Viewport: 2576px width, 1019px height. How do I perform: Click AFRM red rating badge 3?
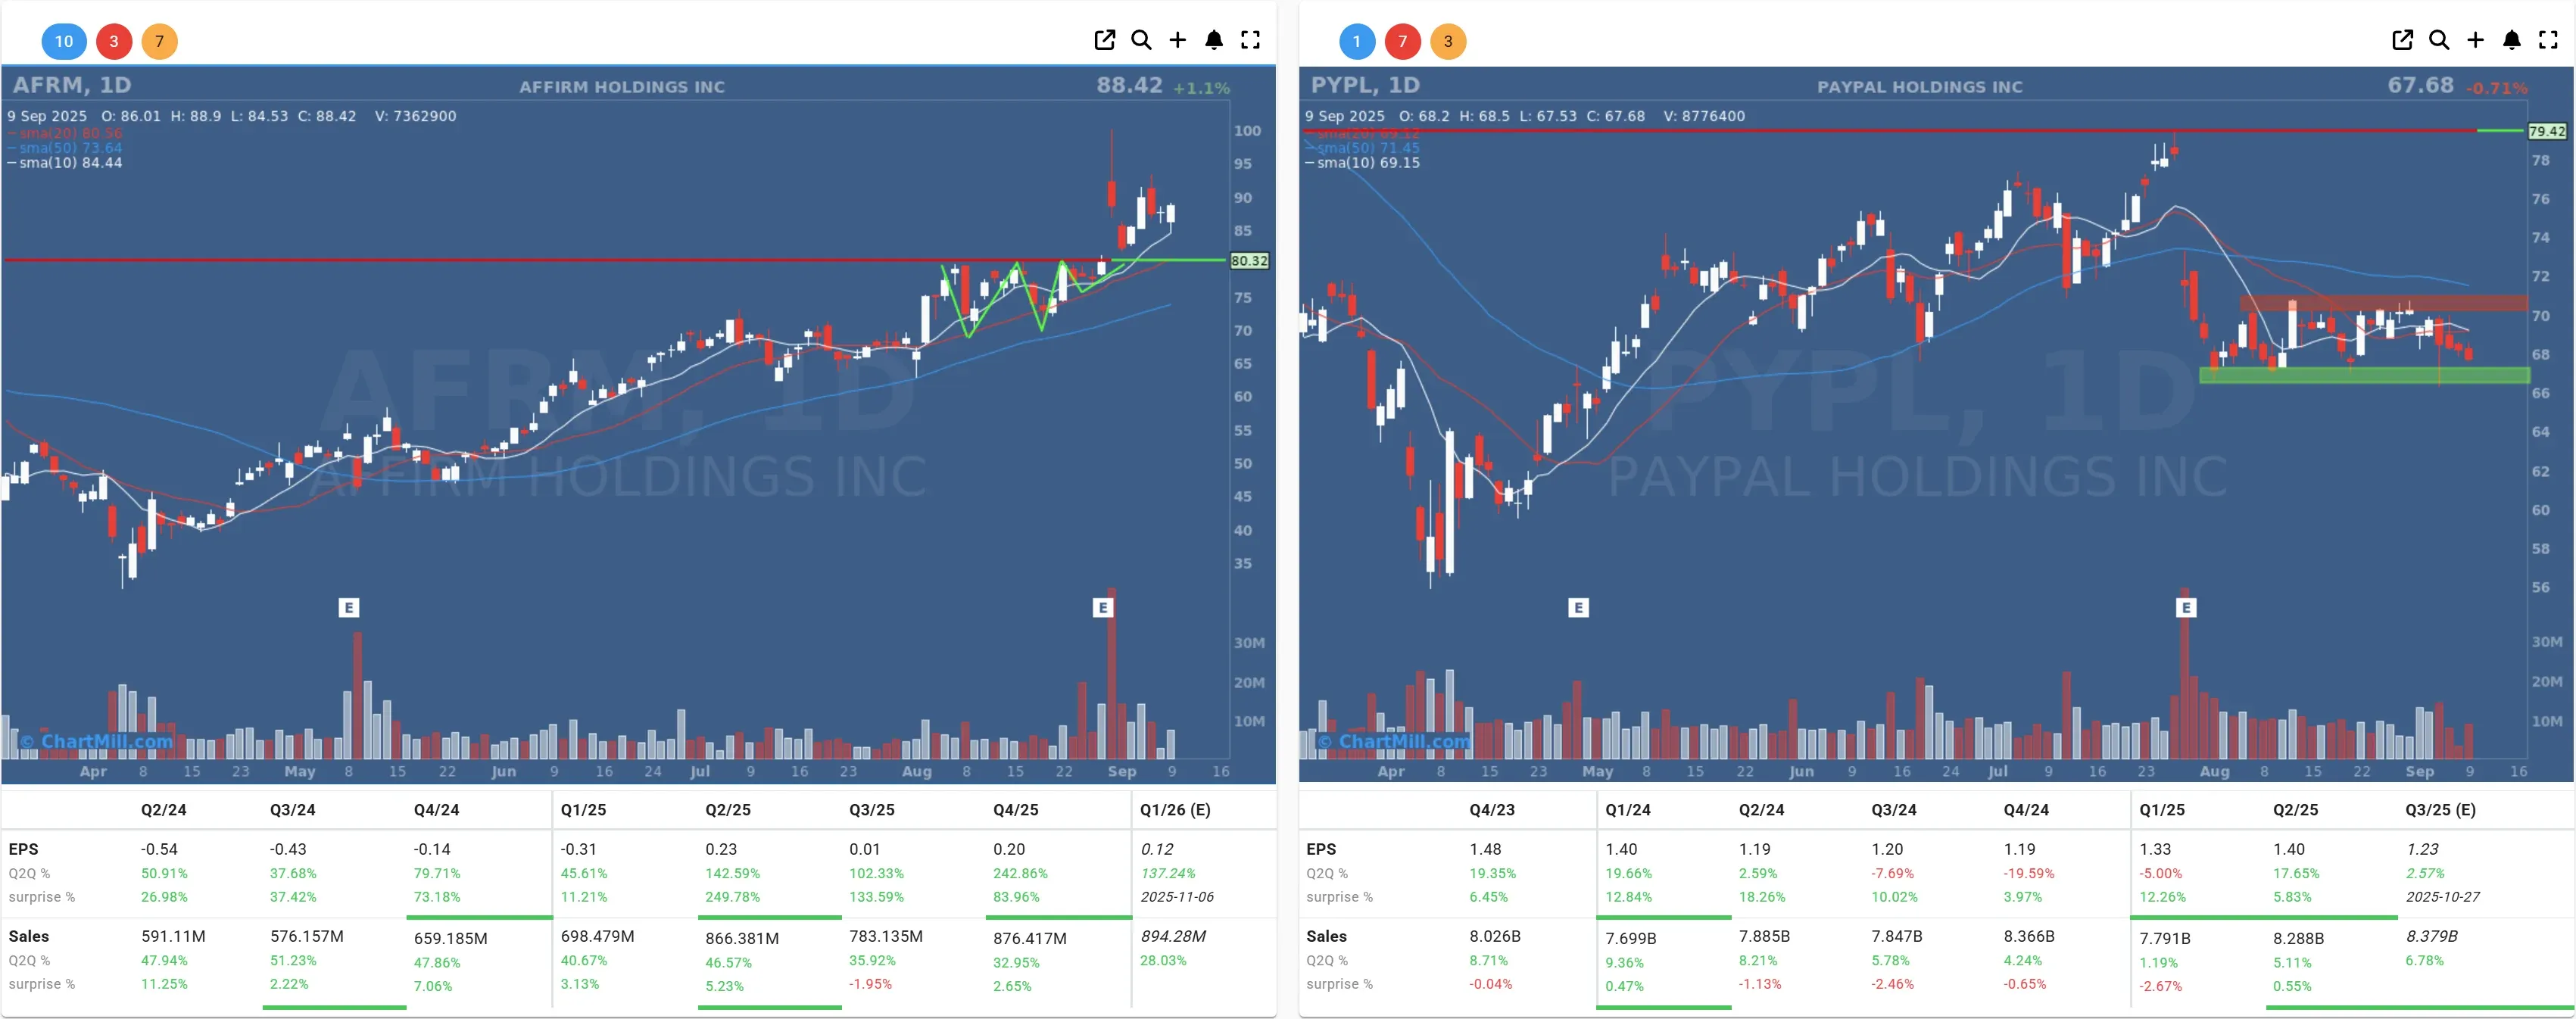pyautogui.click(x=114, y=41)
